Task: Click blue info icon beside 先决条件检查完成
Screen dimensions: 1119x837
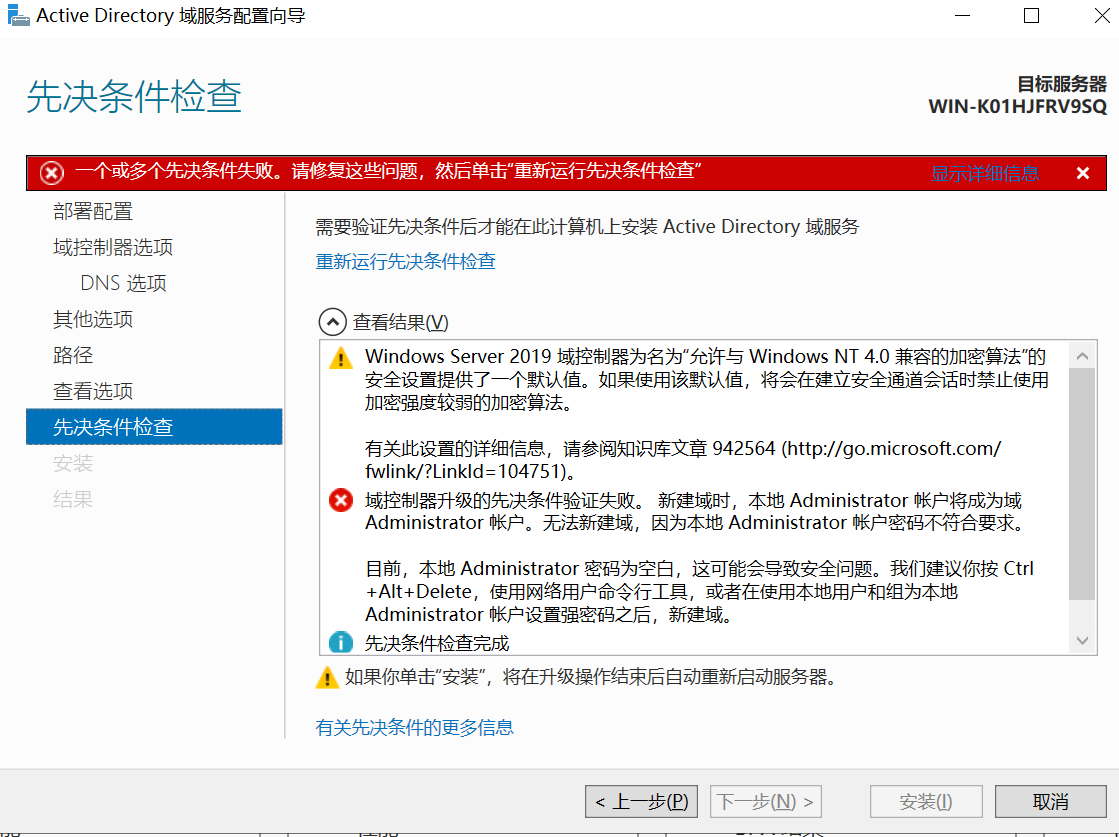Action: click(x=341, y=643)
